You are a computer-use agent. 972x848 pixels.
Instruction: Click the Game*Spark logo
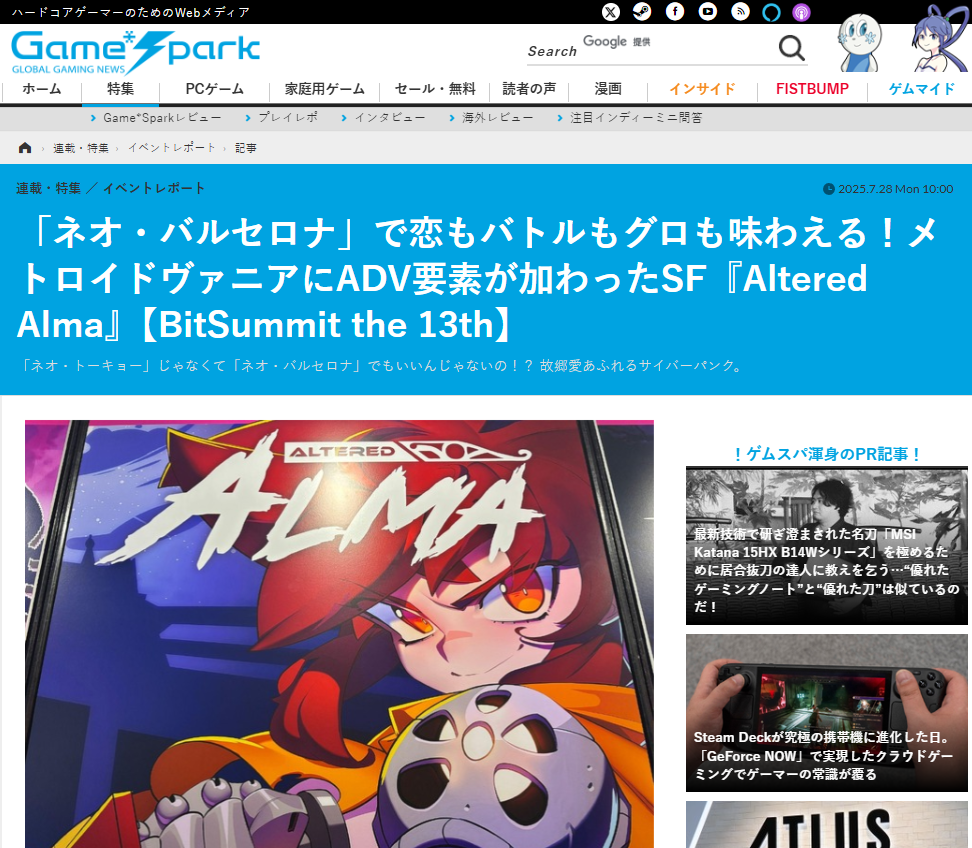(x=135, y=53)
